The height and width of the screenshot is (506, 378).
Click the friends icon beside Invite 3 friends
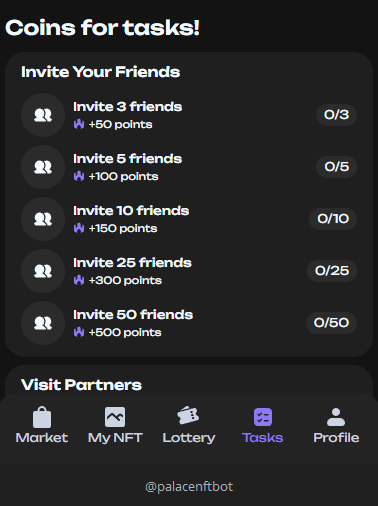click(43, 115)
